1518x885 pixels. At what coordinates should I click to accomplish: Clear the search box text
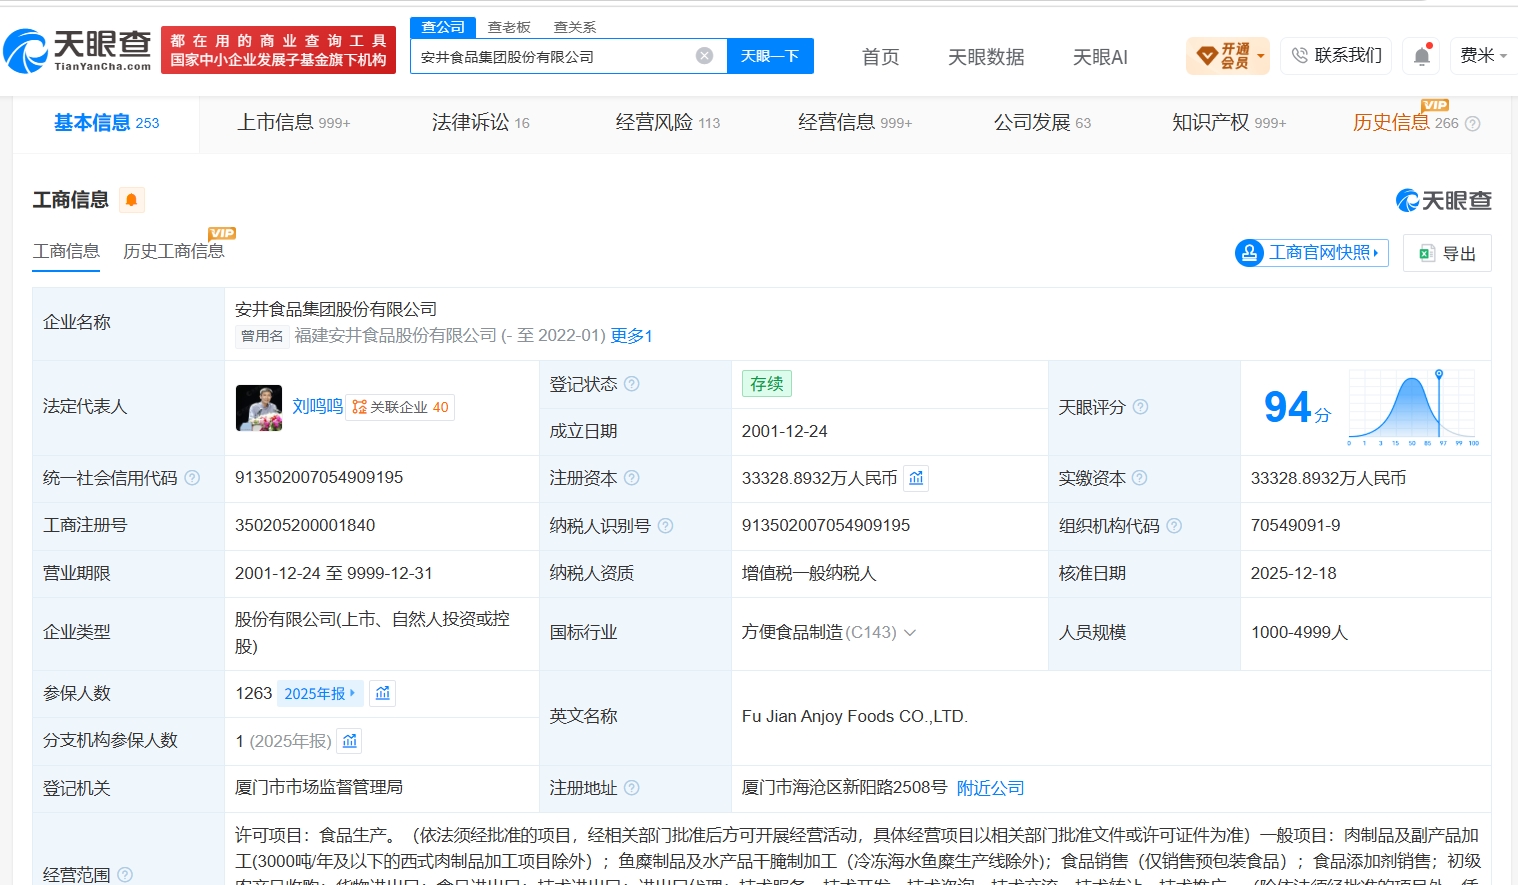click(705, 56)
